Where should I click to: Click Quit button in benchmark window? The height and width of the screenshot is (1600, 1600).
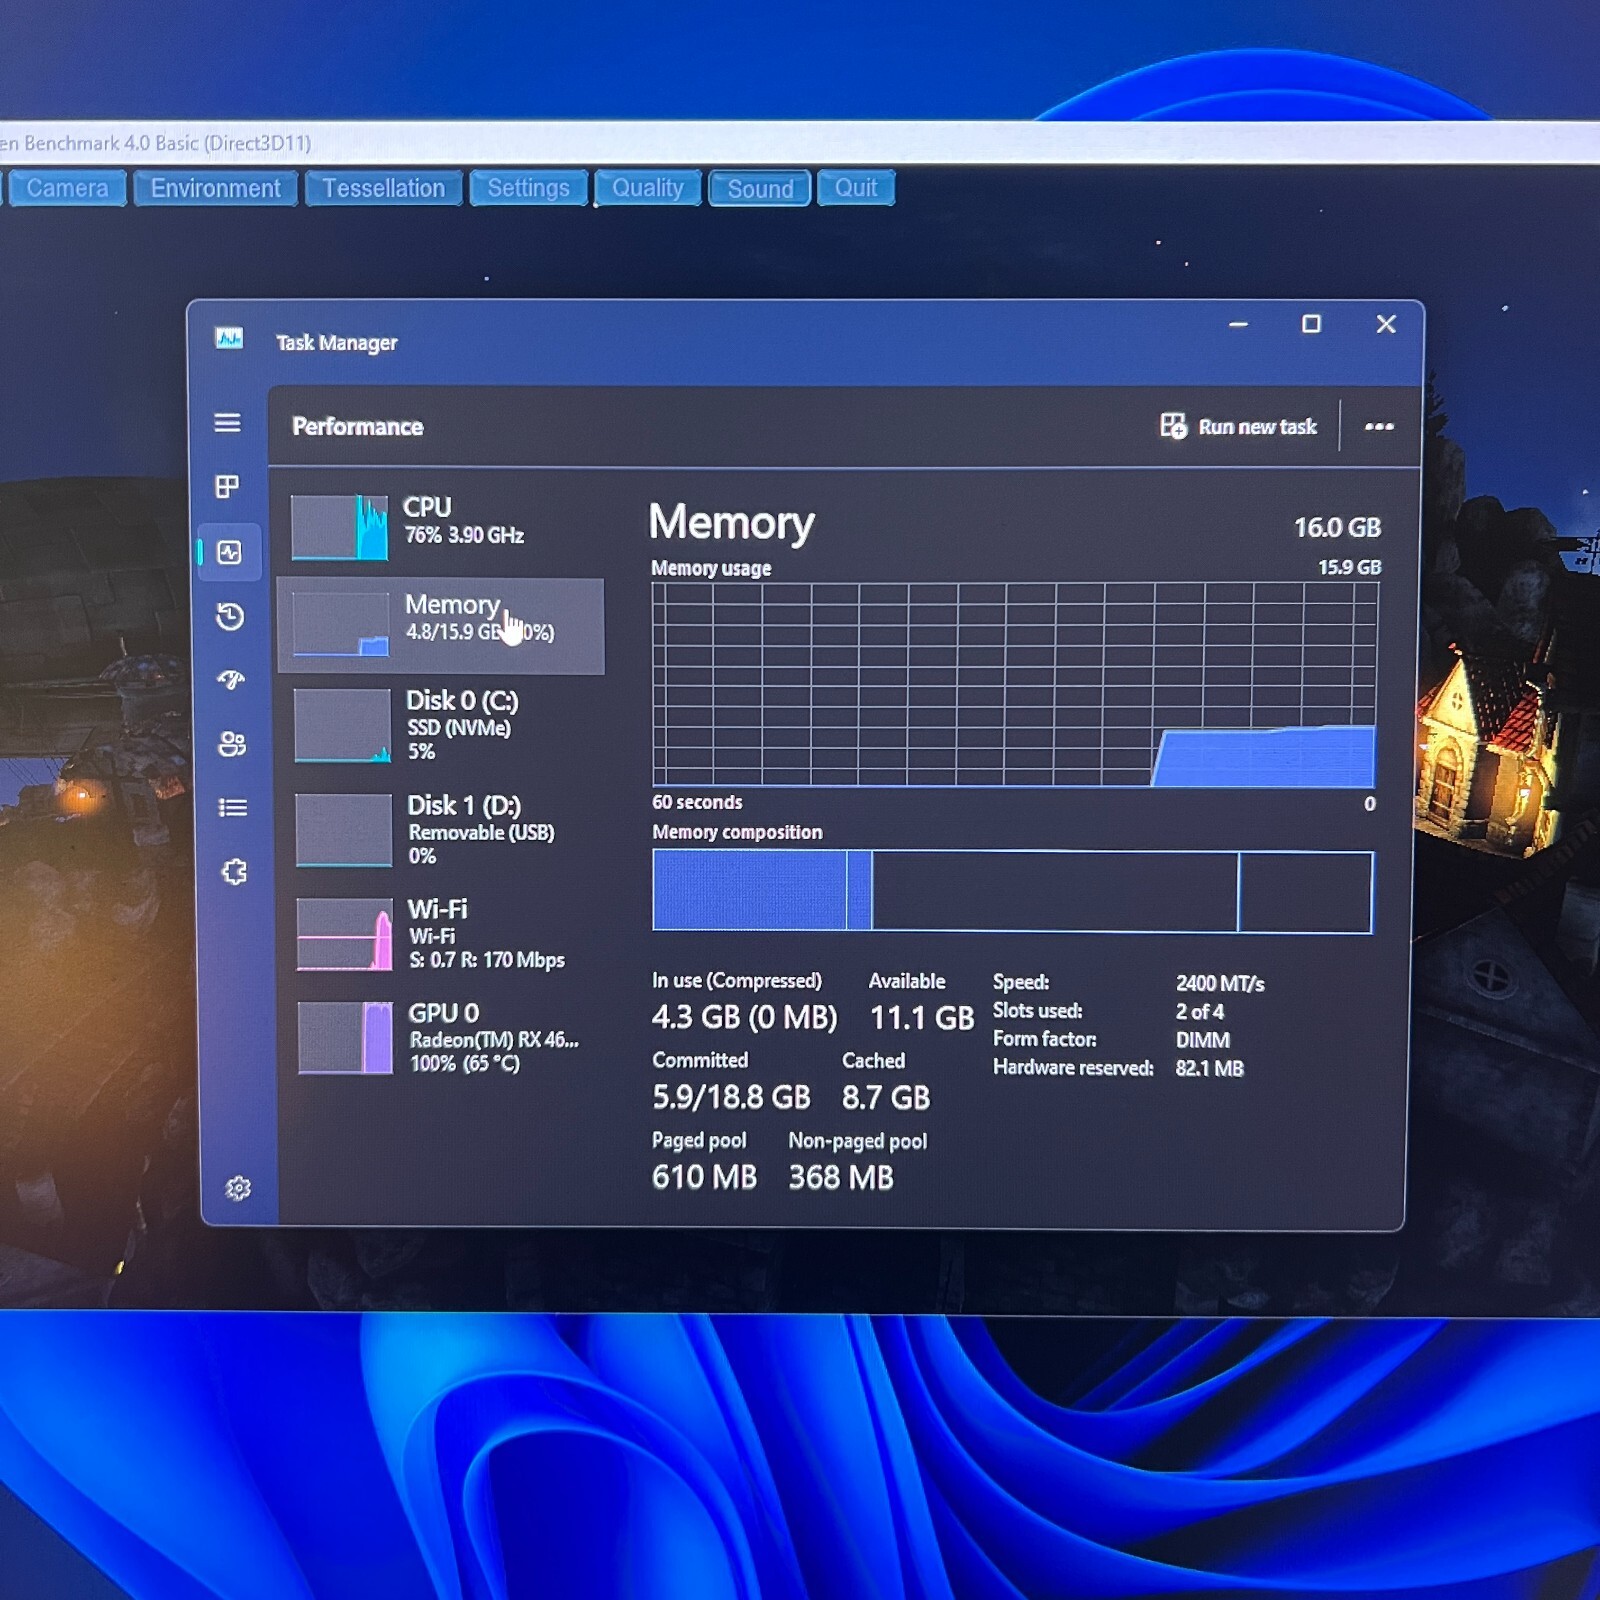click(x=855, y=188)
